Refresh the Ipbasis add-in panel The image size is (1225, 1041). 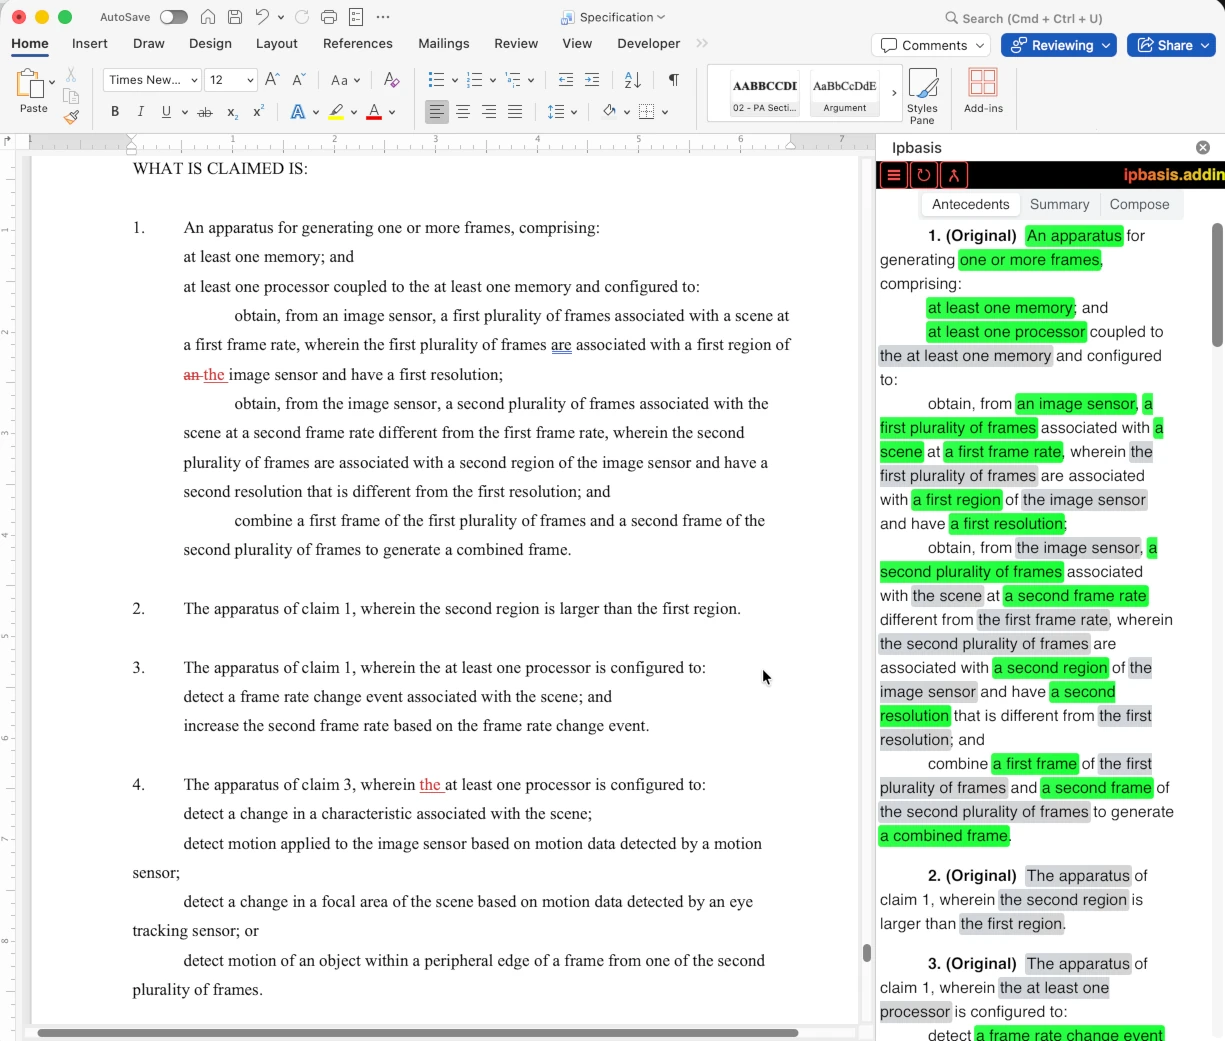pyautogui.click(x=923, y=176)
